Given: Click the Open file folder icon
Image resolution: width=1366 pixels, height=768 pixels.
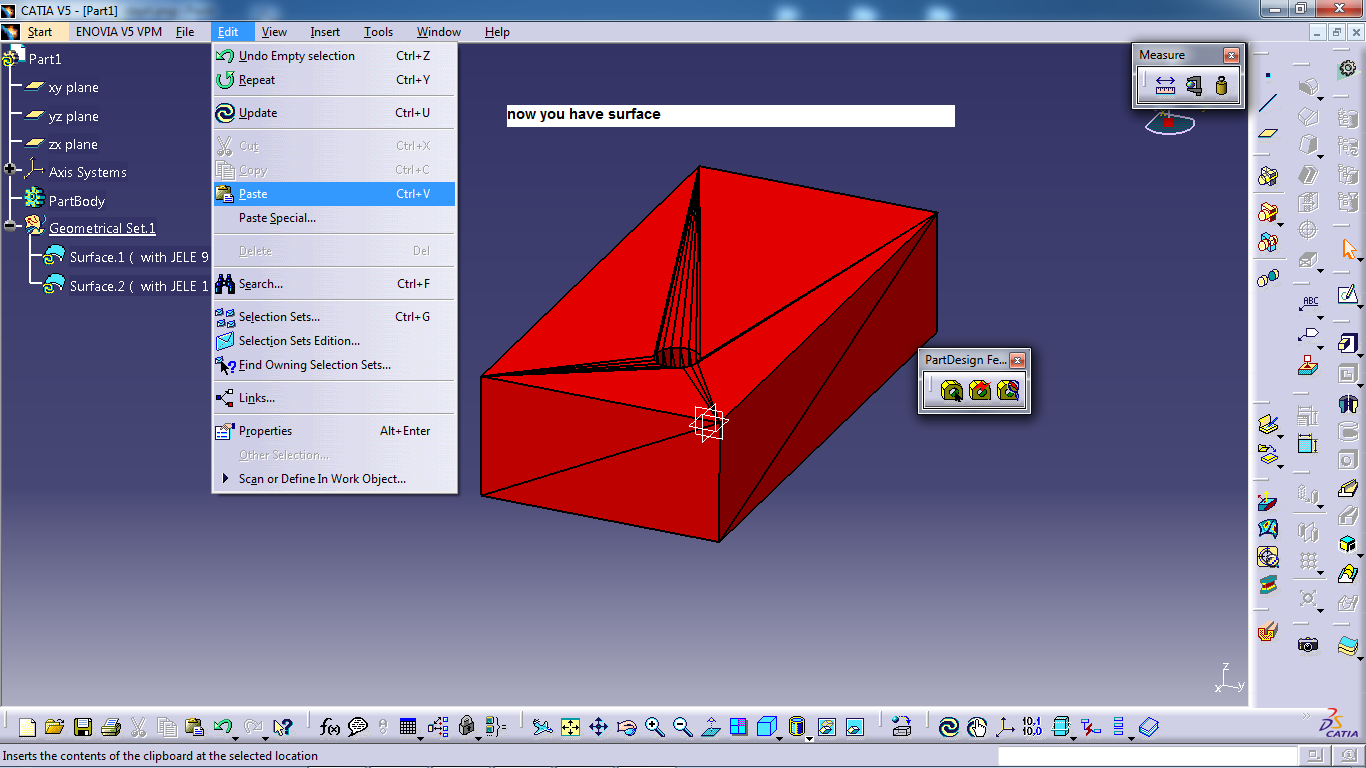Looking at the screenshot, I should coord(55,727).
